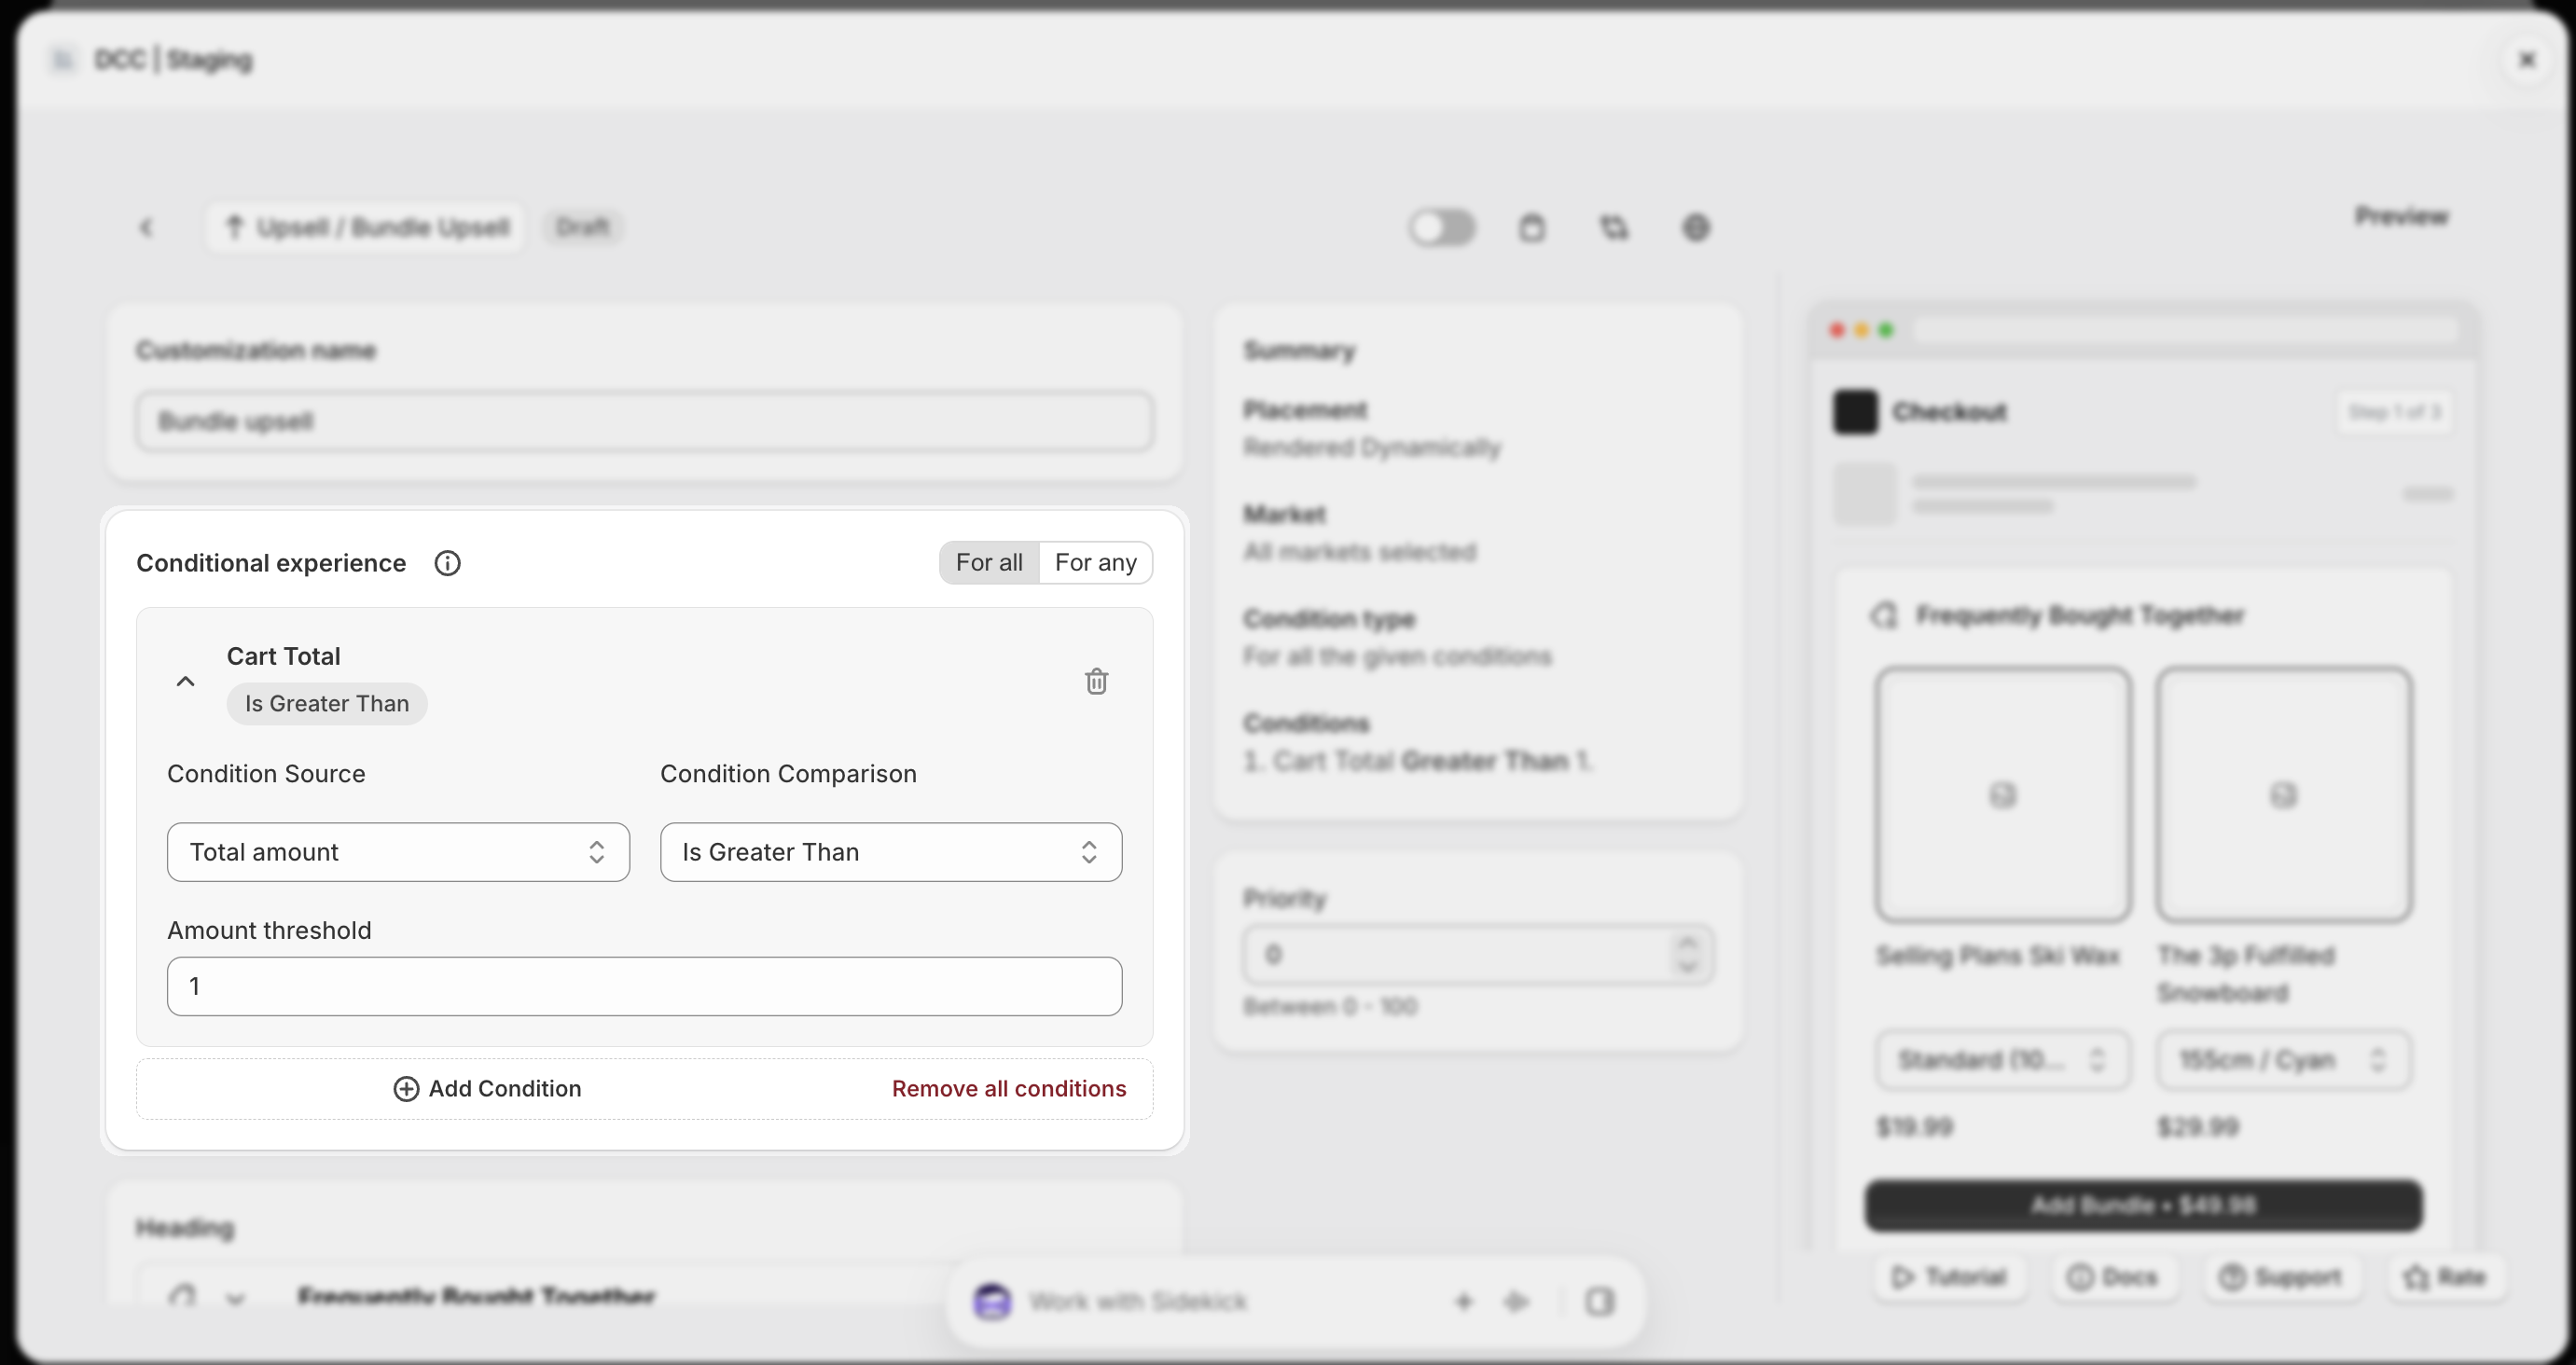Click the Preview label
The width and height of the screenshot is (2576, 1365).
coord(2402,216)
